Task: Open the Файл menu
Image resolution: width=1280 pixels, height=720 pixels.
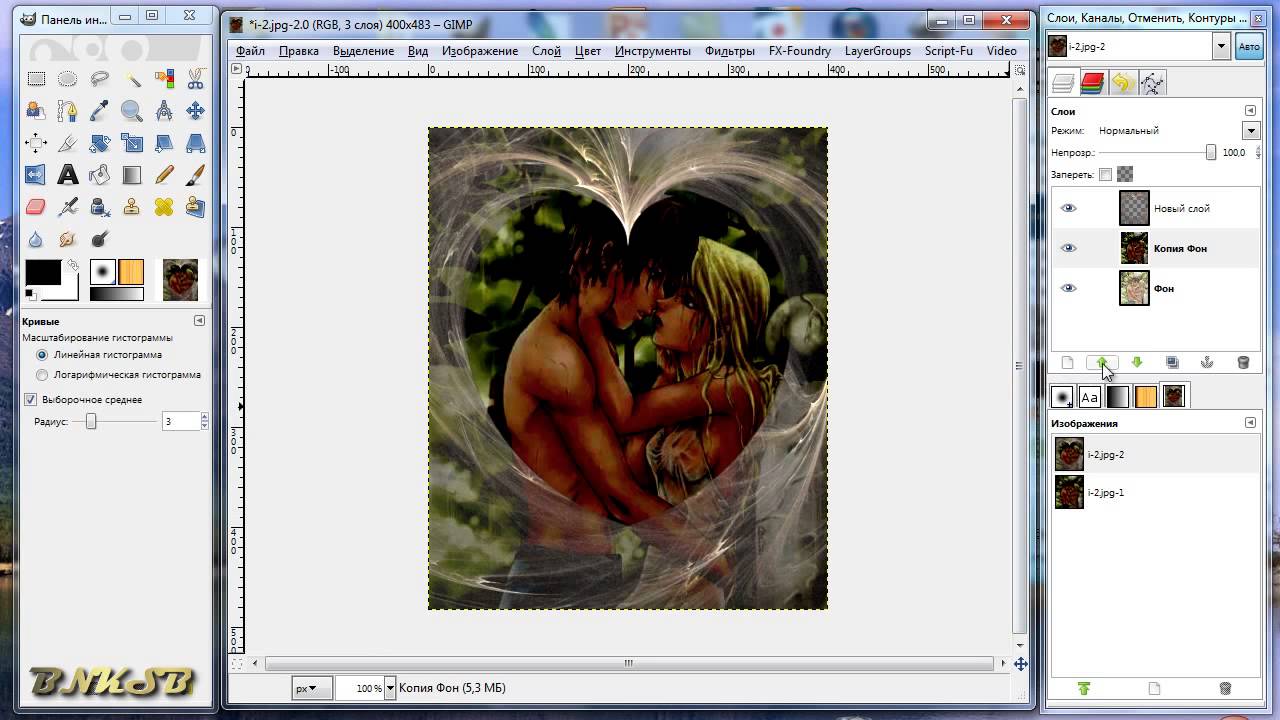Action: [x=251, y=51]
